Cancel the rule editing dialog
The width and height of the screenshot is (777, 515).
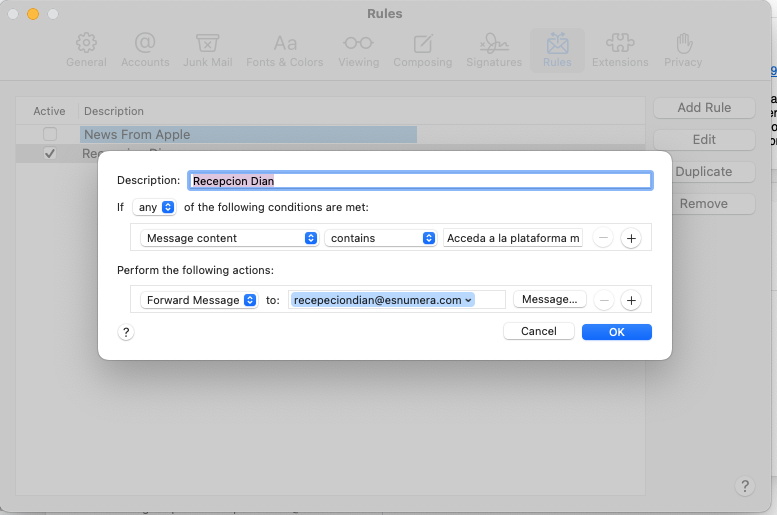pyautogui.click(x=539, y=331)
